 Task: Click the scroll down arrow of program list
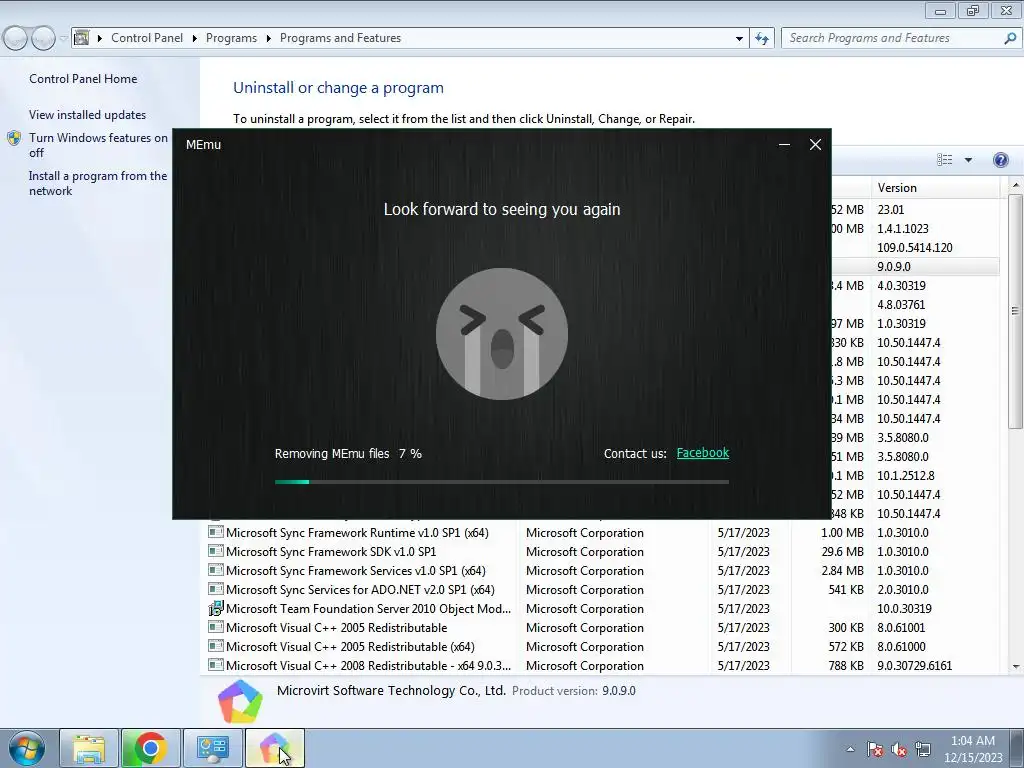(1016, 666)
